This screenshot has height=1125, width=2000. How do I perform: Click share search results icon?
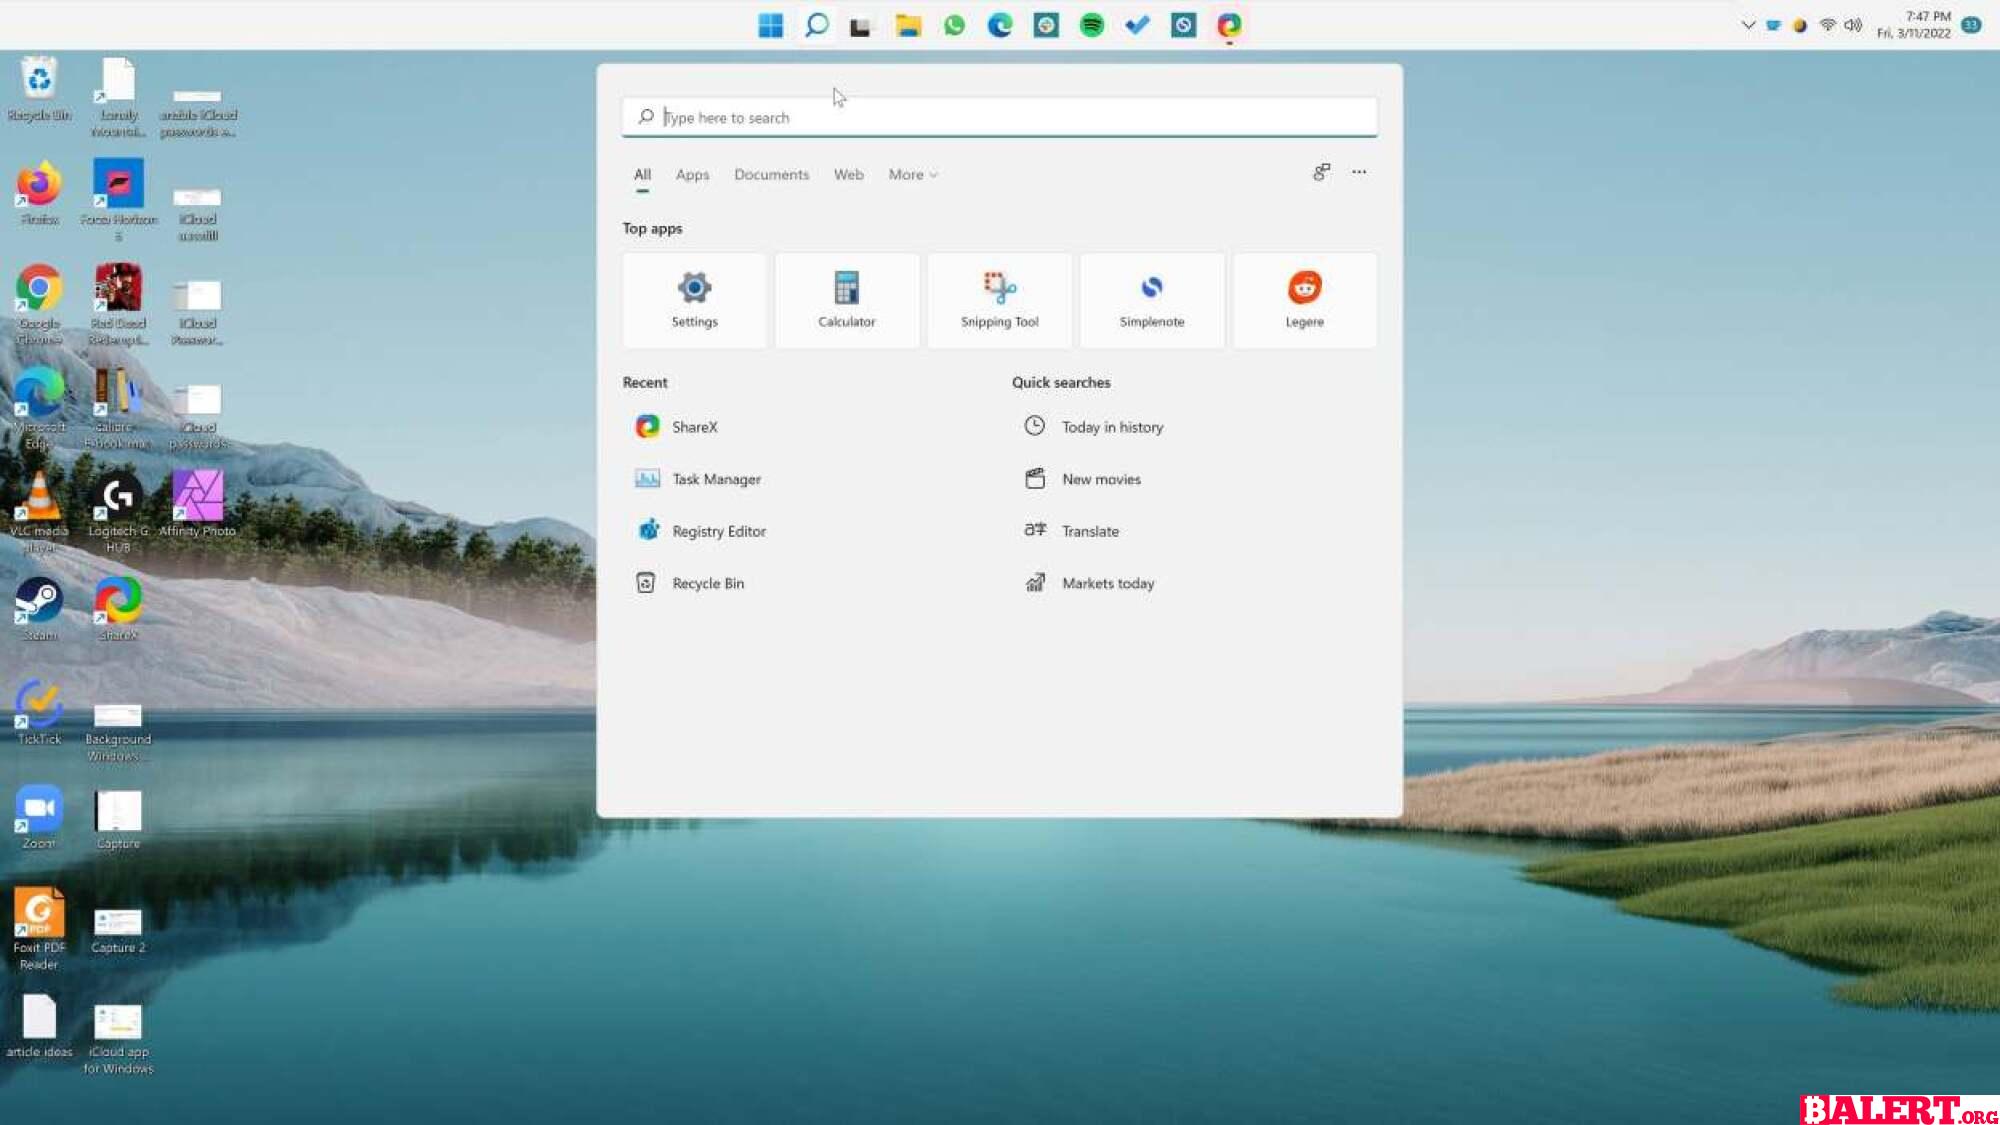coord(1319,170)
